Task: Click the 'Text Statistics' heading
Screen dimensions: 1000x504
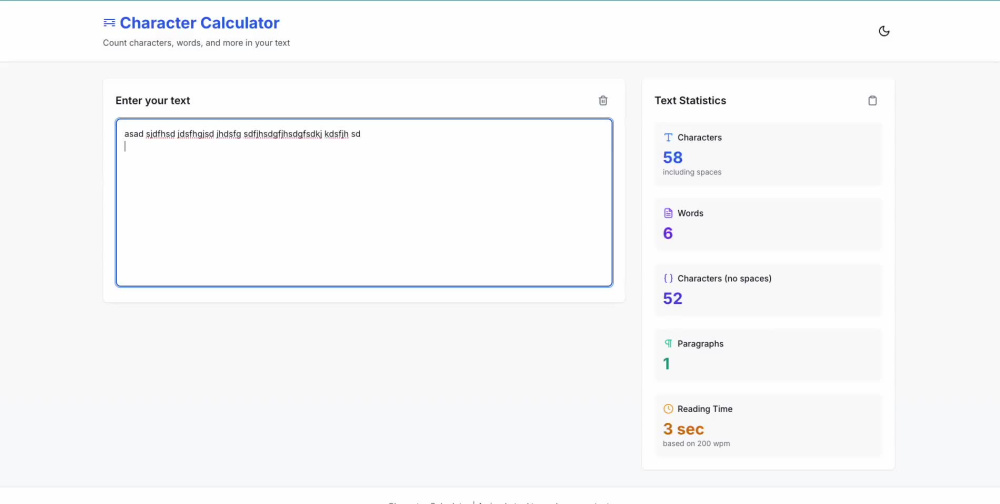Action: tap(690, 100)
